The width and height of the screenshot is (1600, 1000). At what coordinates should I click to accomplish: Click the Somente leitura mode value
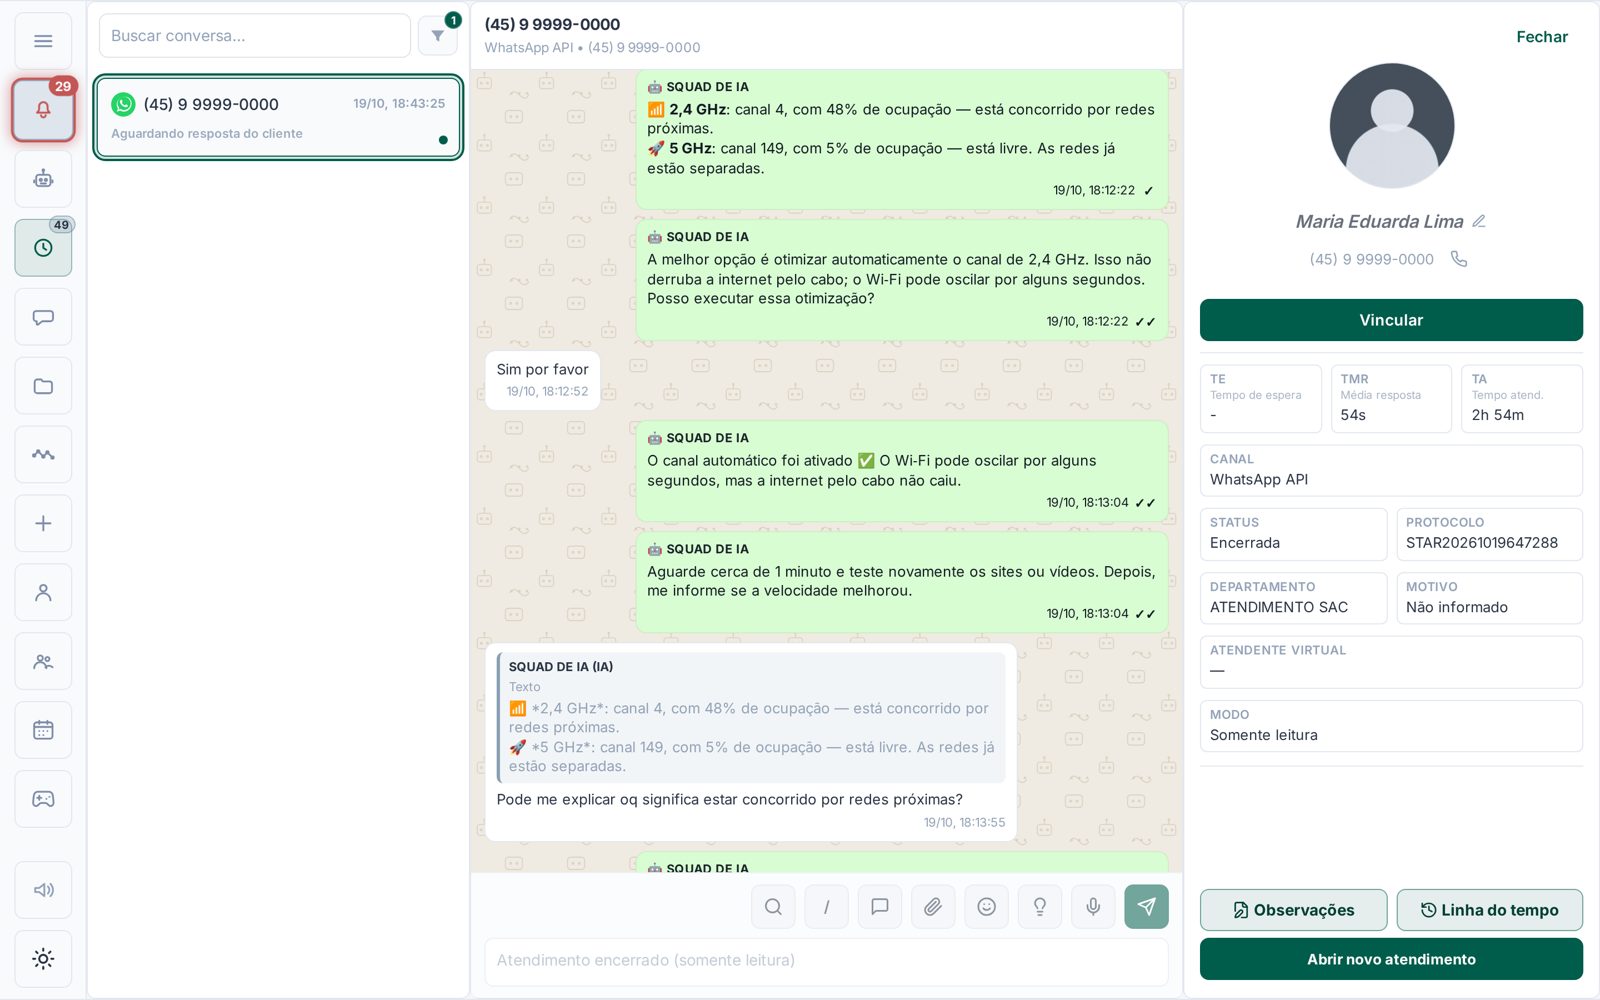1263,735
